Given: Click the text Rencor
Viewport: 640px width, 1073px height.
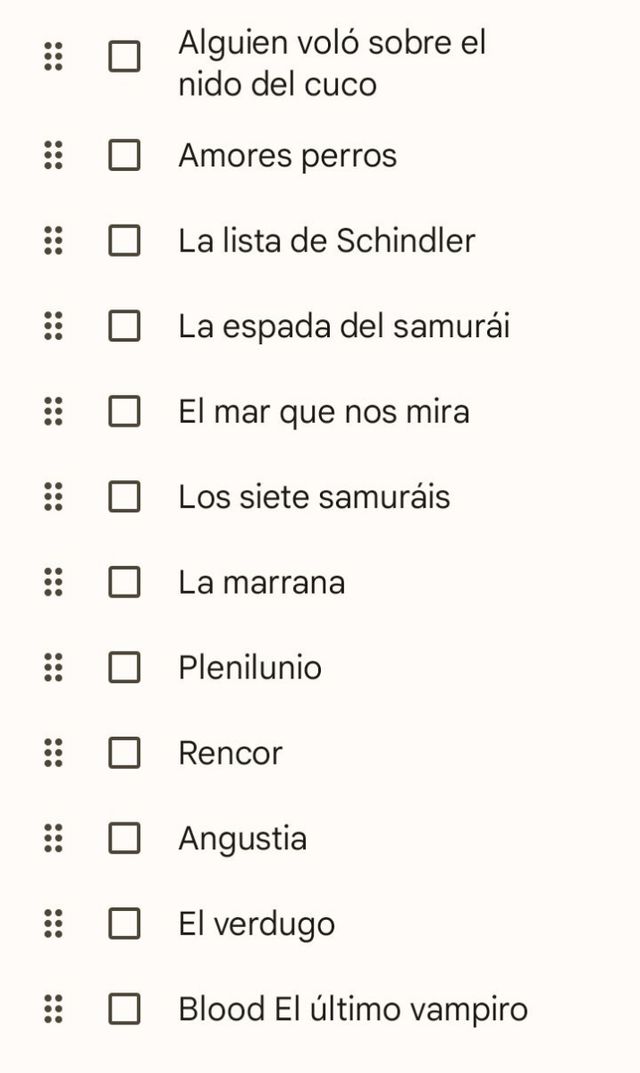Looking at the screenshot, I should (231, 753).
